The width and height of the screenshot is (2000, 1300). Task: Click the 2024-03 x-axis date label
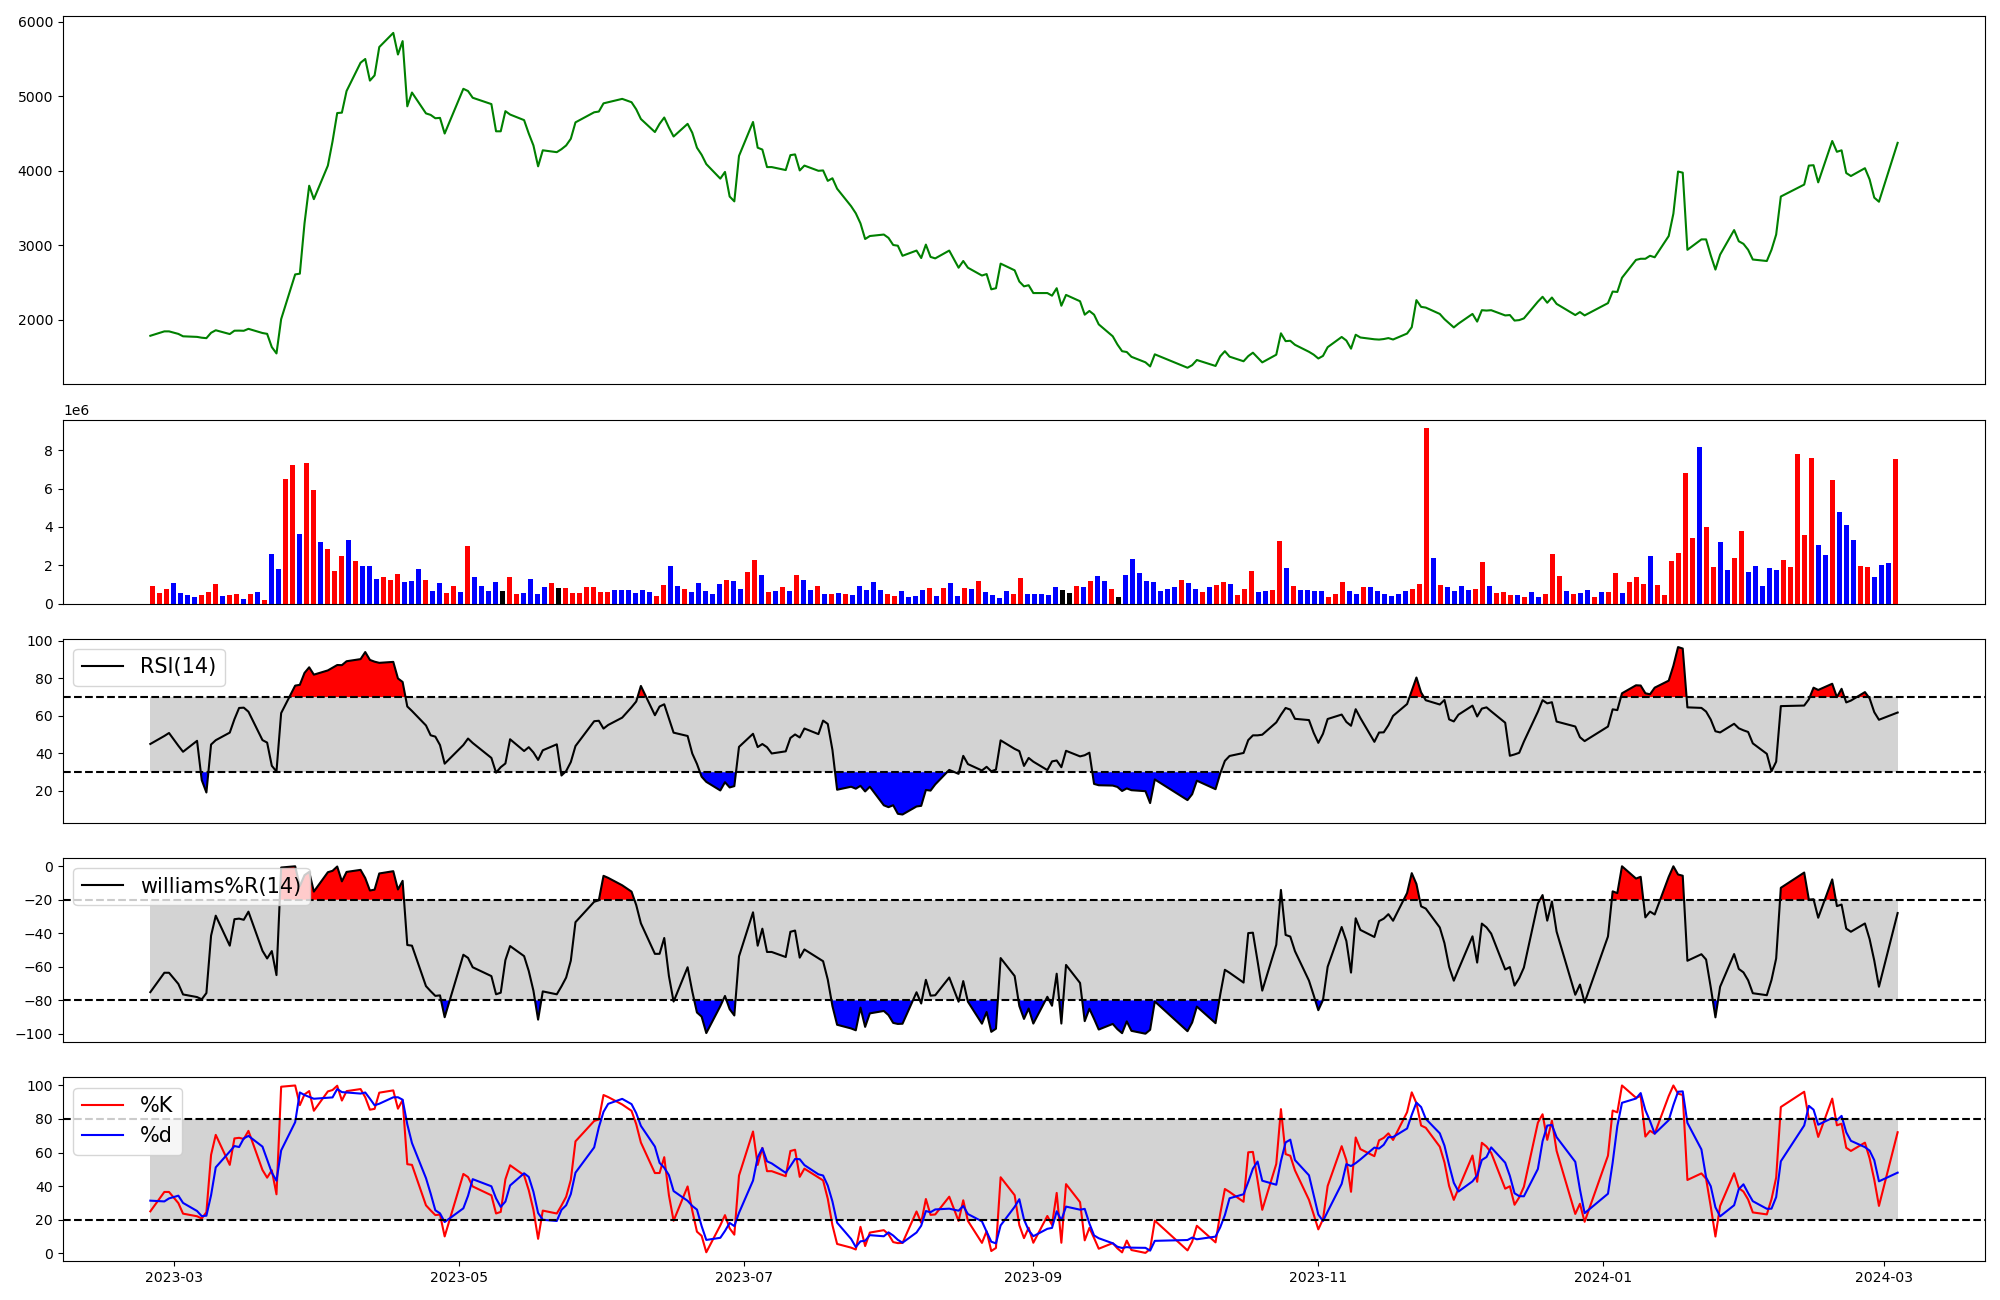pos(1885,1277)
